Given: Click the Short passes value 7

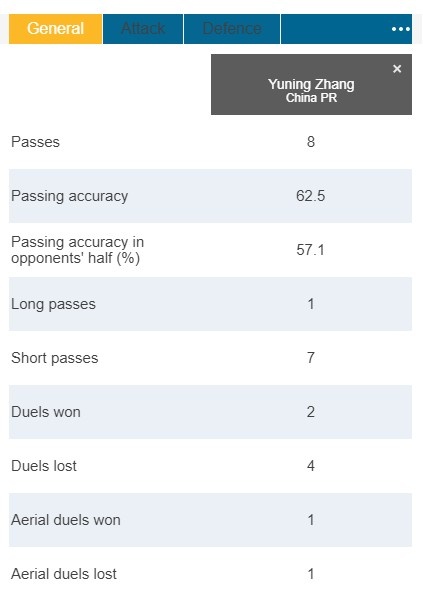Looking at the screenshot, I should (x=311, y=358).
